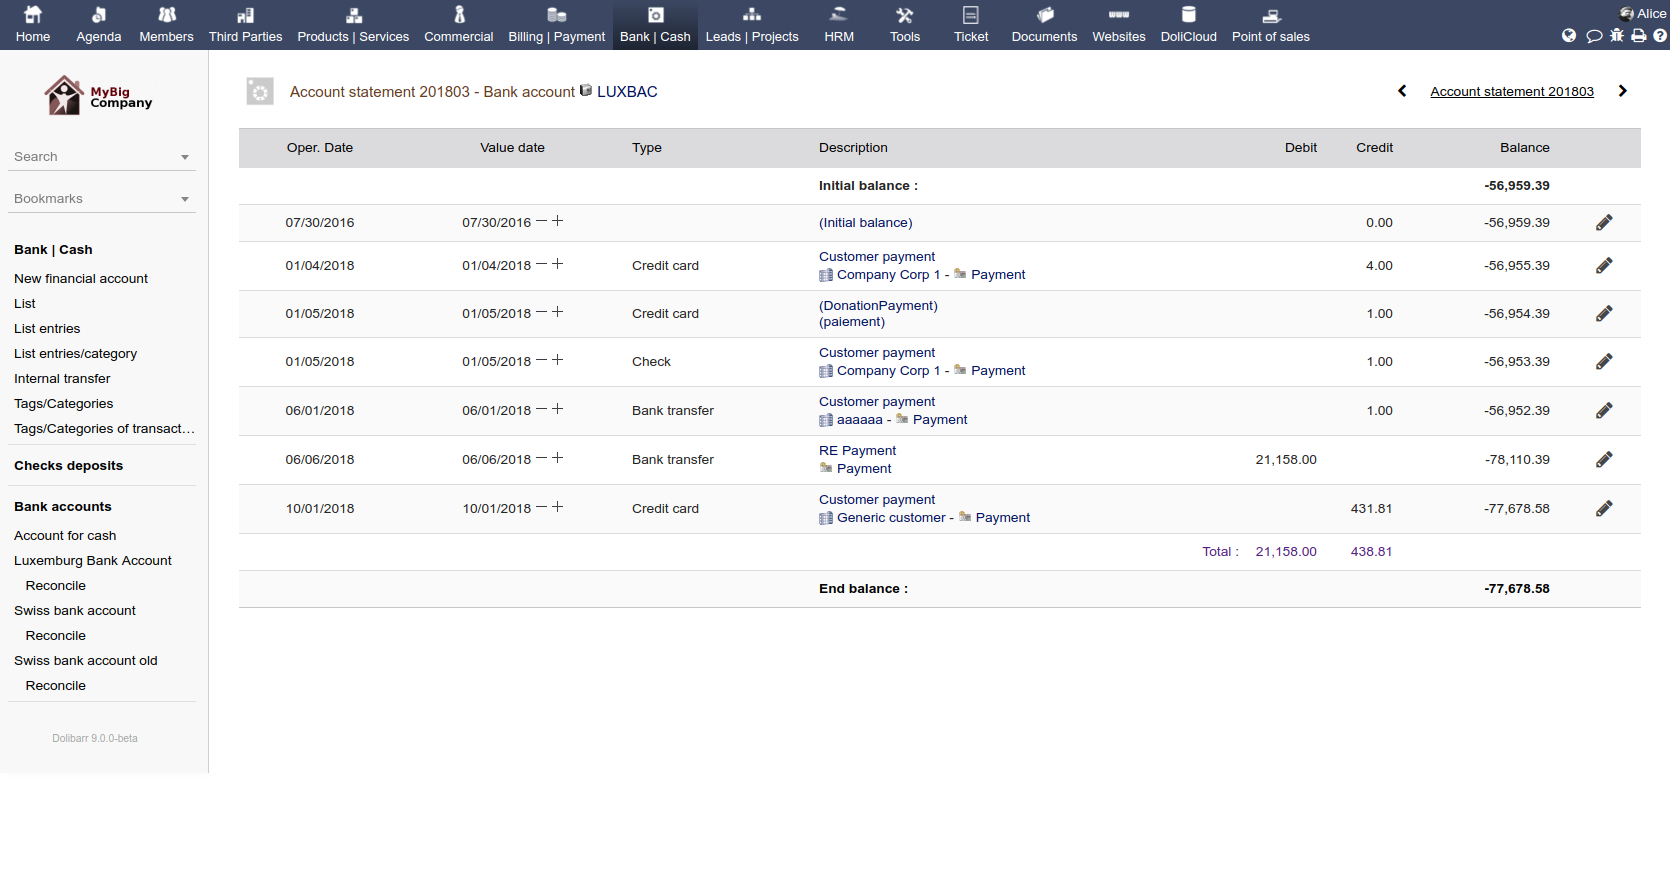Viewport: 1670px width, 890px height.
Task: Decrease value date of 06/06/2018 entry
Action: coord(541,458)
